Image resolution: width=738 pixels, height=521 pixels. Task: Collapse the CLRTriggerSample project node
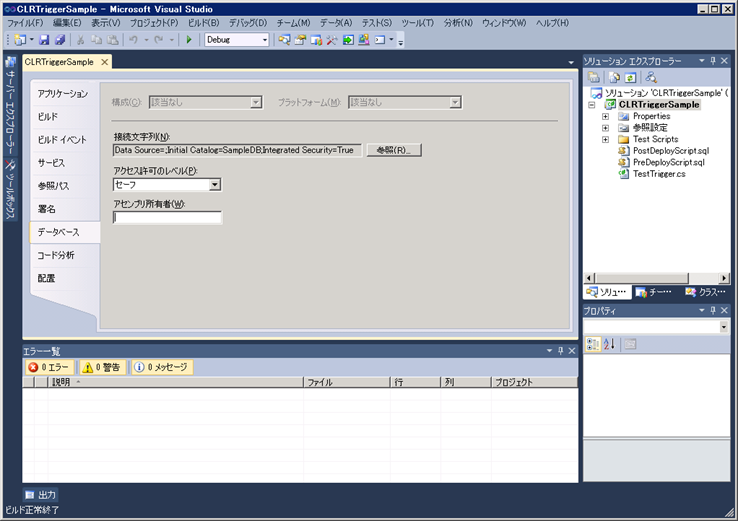pyautogui.click(x=592, y=105)
